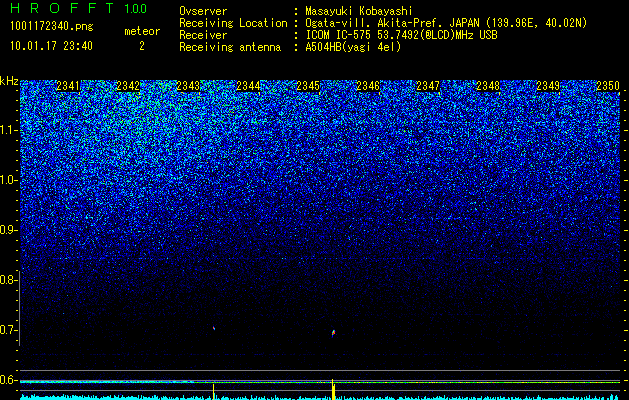Select the file name 1001172340.png
629x400 pixels.
52,26
